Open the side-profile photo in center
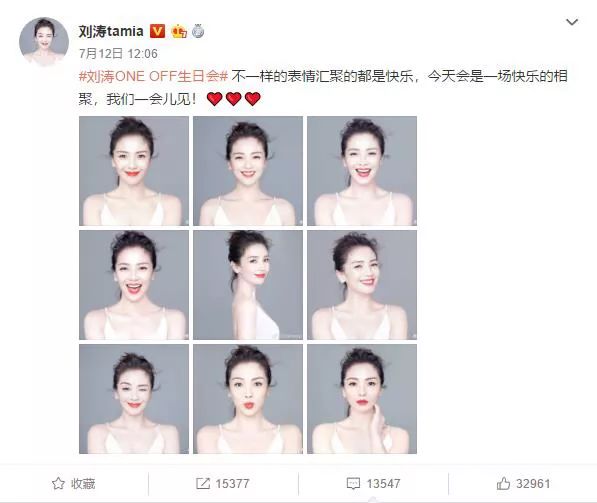This screenshot has height=503, width=597. pyautogui.click(x=248, y=285)
